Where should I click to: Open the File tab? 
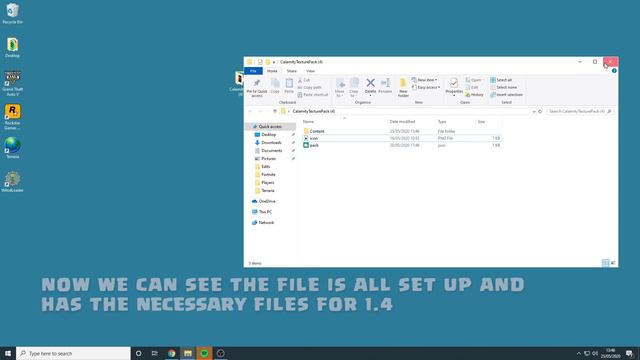click(x=253, y=71)
